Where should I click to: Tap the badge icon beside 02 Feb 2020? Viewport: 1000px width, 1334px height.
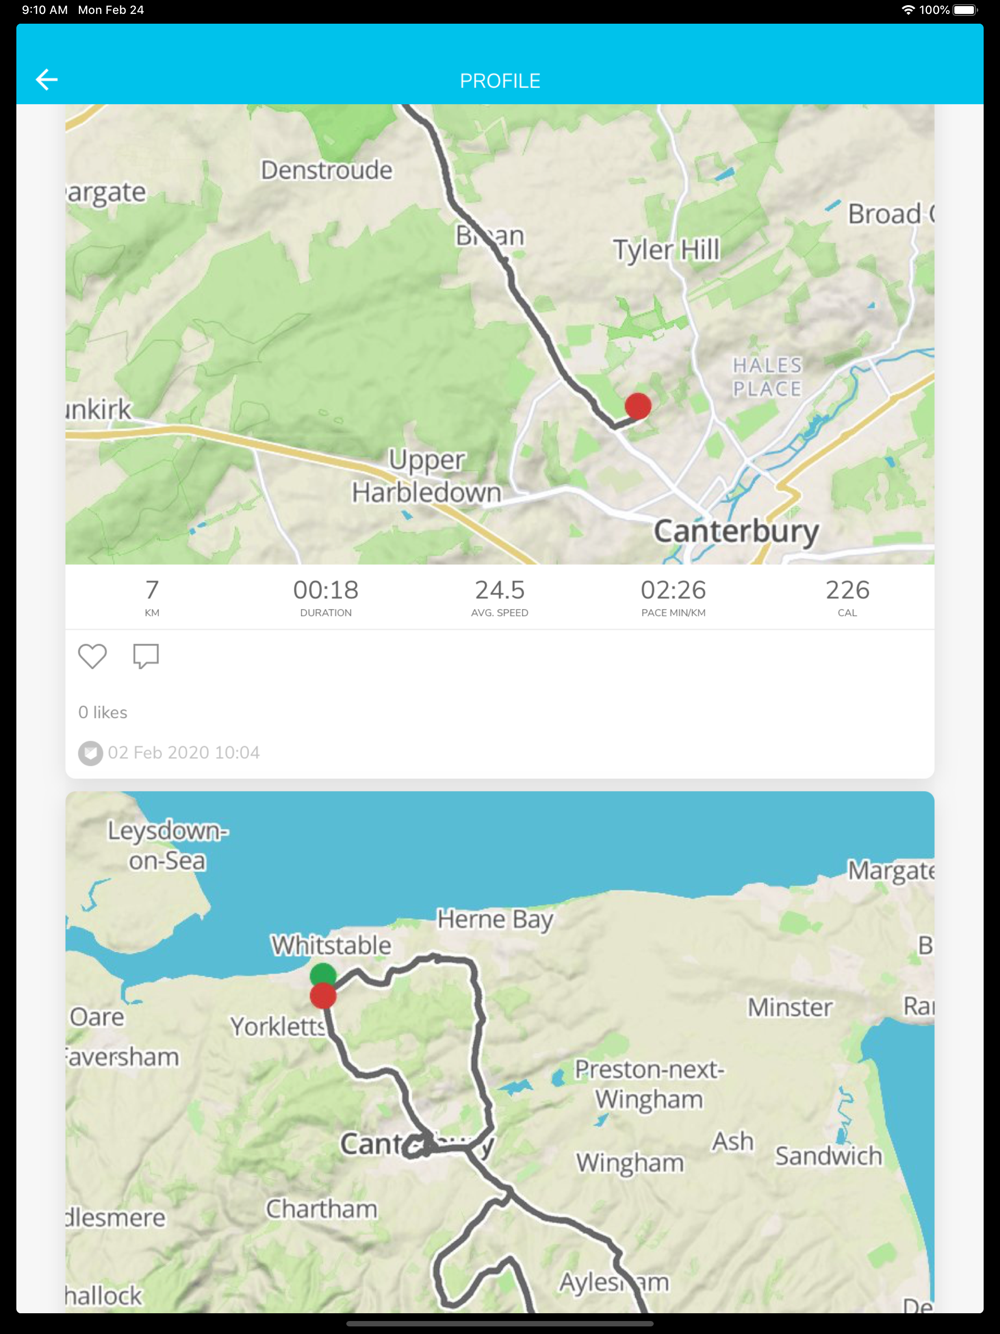(90, 753)
